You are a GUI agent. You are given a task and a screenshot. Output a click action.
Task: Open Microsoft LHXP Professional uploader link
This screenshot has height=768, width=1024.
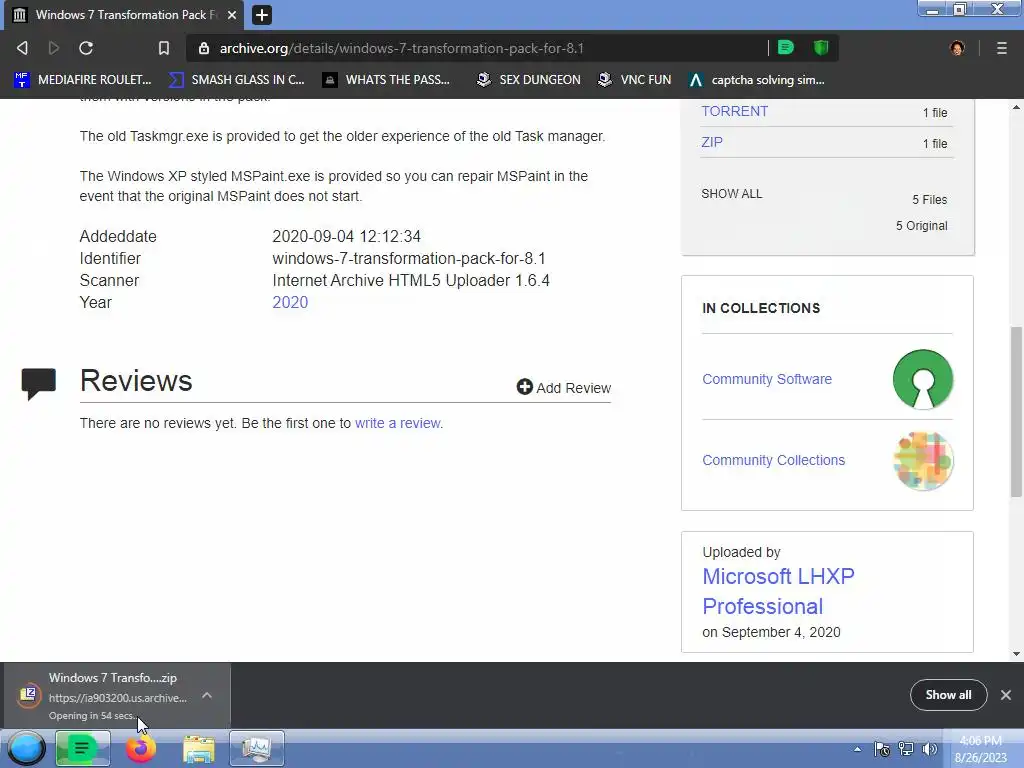coord(778,591)
